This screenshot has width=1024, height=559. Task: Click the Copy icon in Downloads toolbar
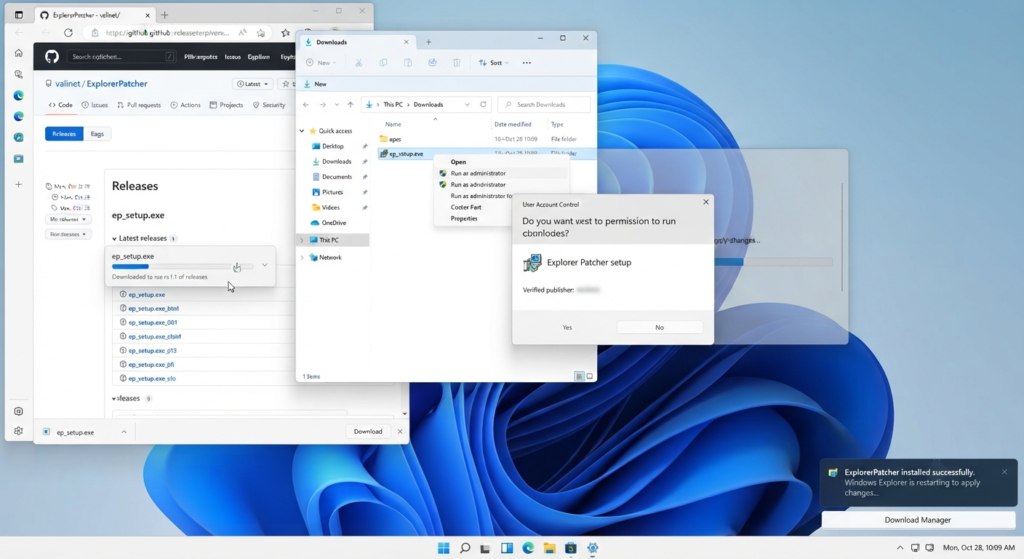click(x=383, y=63)
